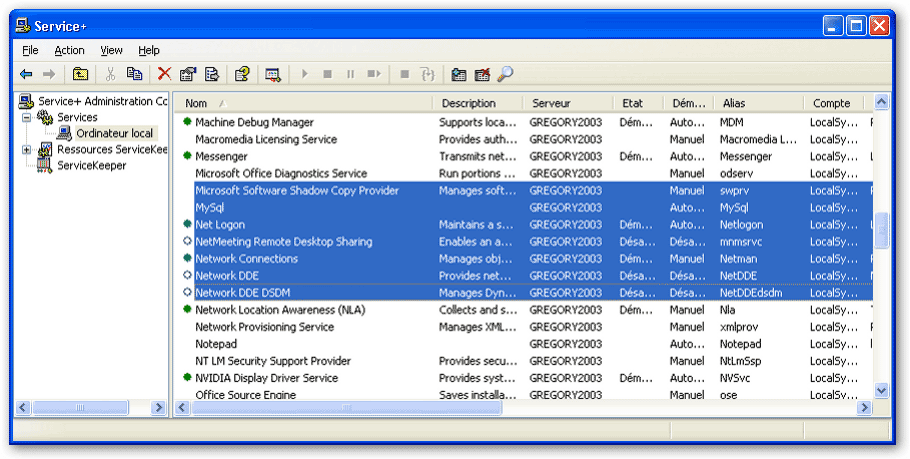Image resolution: width=910 pixels, height=459 pixels.
Task: Select the Notepad service name
Action: [x=216, y=344]
